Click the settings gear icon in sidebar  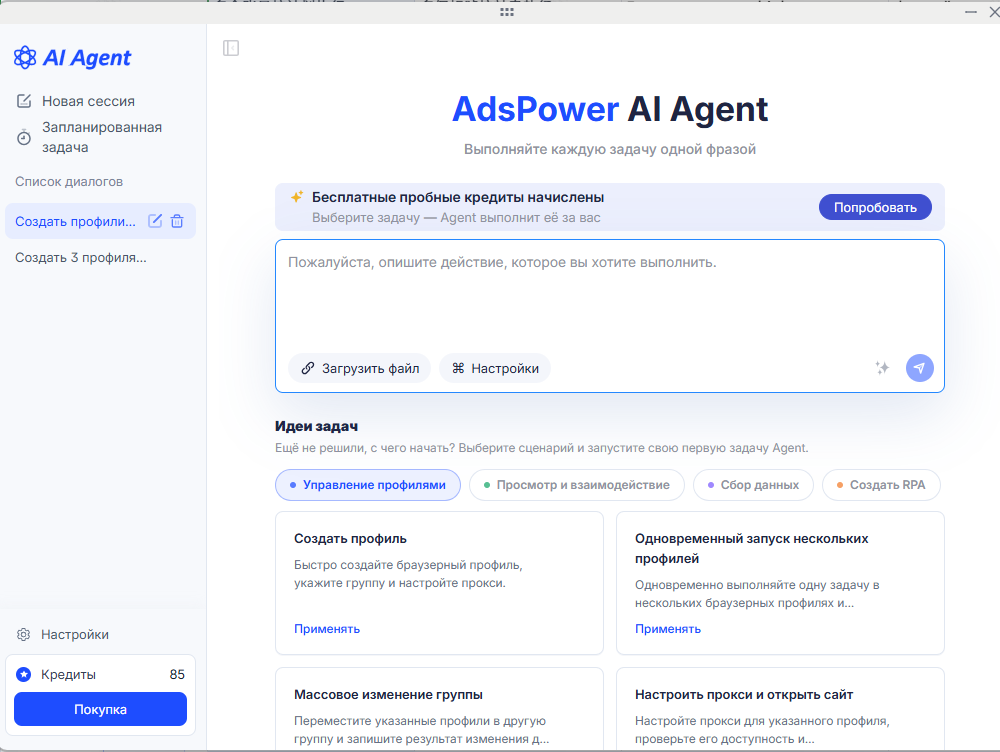[x=24, y=635]
